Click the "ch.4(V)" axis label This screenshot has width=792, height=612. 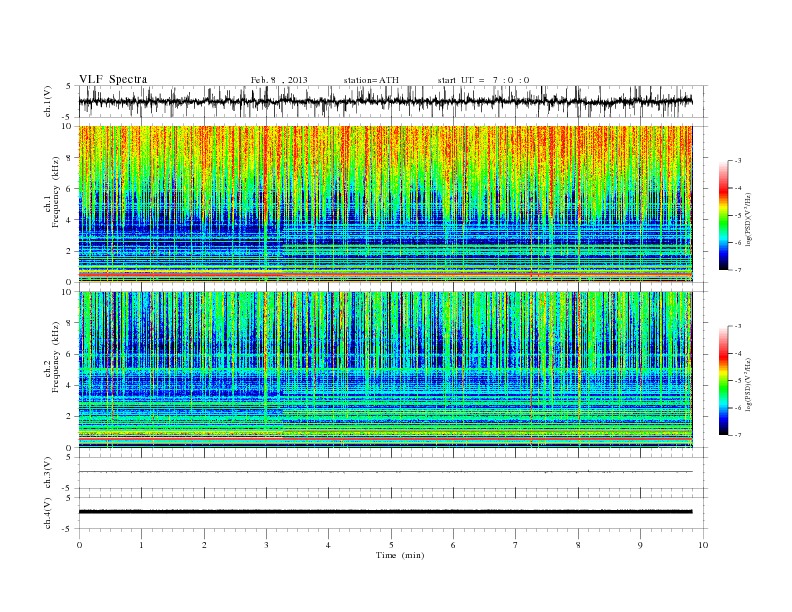pyautogui.click(x=48, y=513)
